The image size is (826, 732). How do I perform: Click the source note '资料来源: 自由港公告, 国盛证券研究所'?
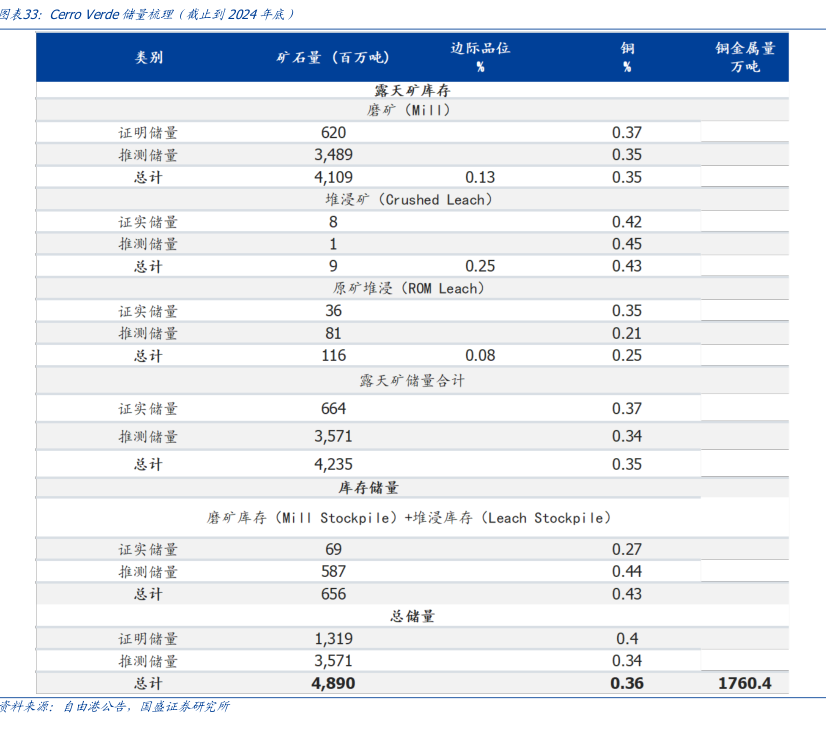pos(115,707)
